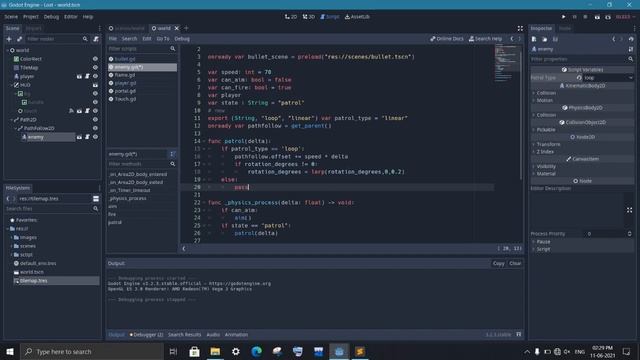Screen dimensions: 640x360
Task: Expand the bottom panel icon
Action: pos(519,334)
